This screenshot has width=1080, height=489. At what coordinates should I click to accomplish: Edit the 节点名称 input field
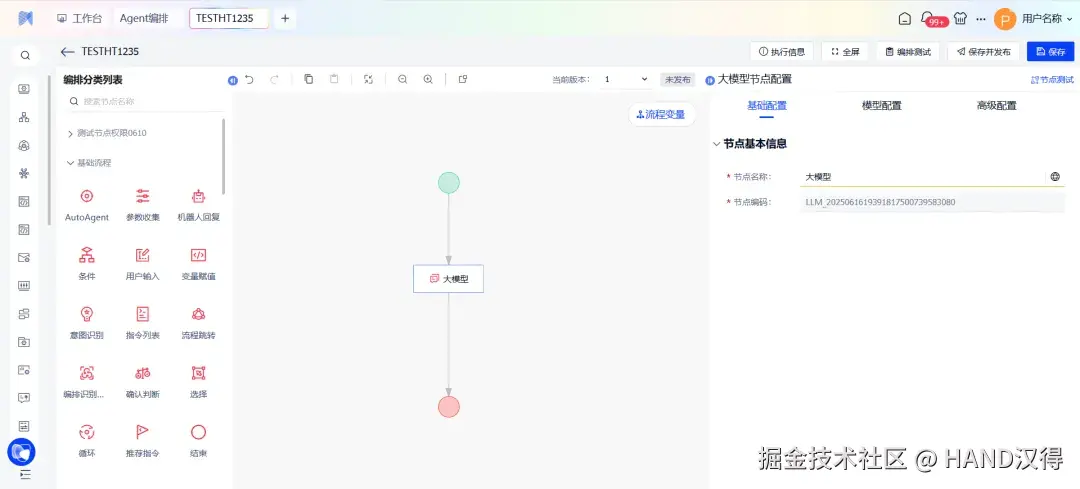pos(922,177)
